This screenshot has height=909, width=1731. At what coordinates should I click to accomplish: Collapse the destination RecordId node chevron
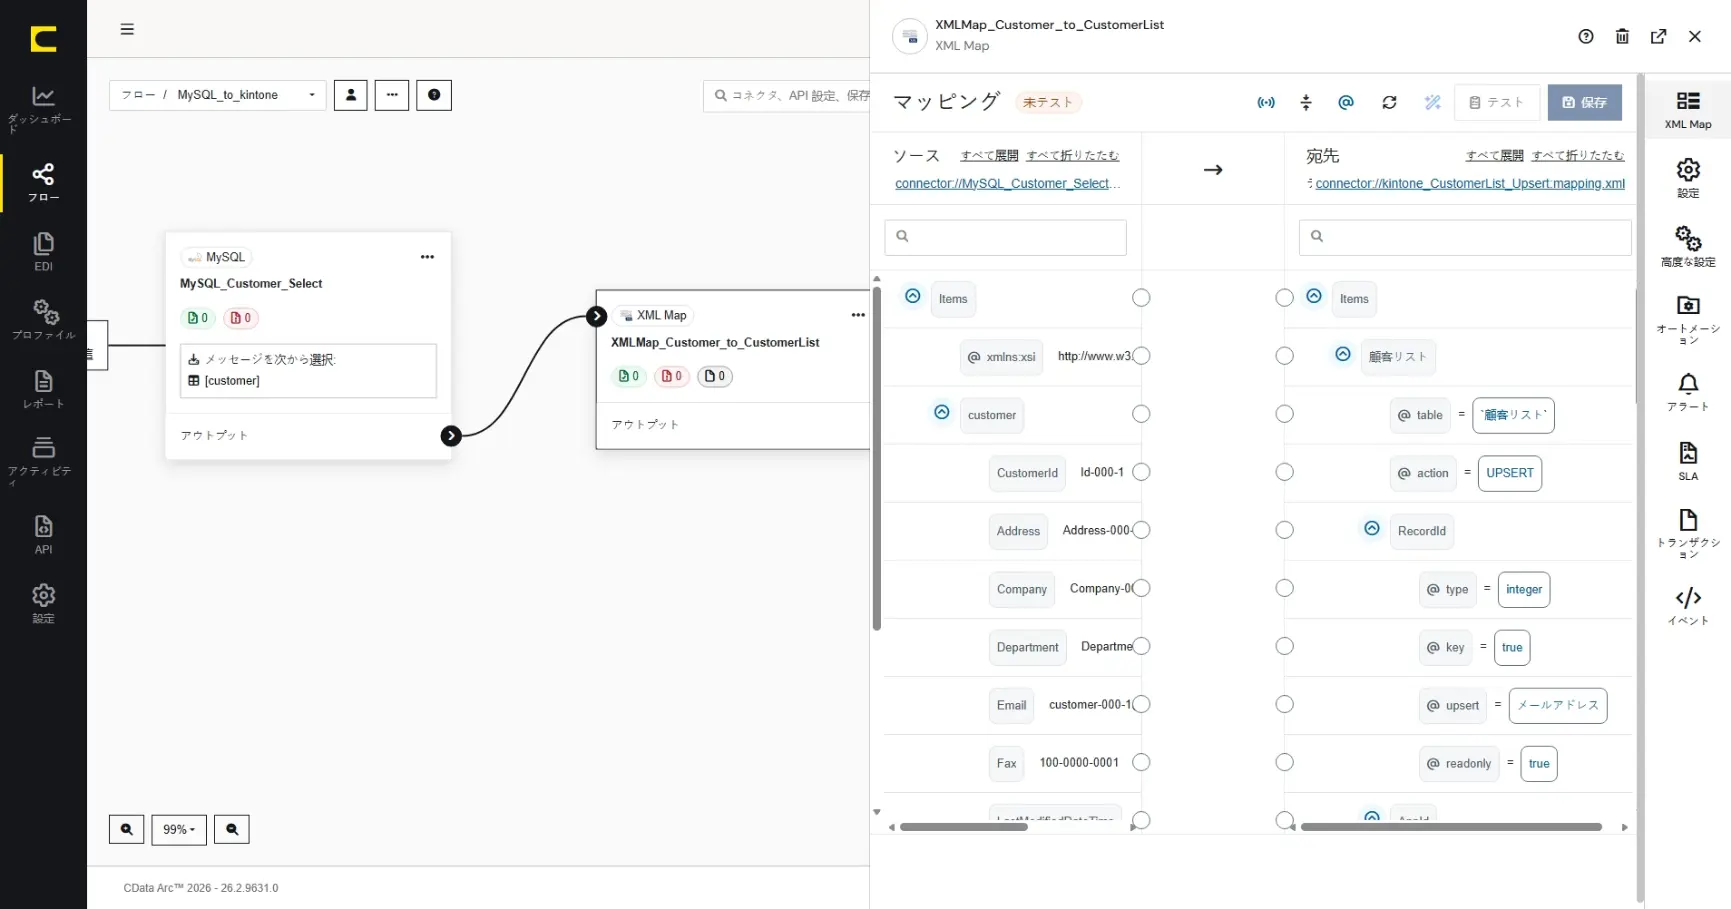1372,528
